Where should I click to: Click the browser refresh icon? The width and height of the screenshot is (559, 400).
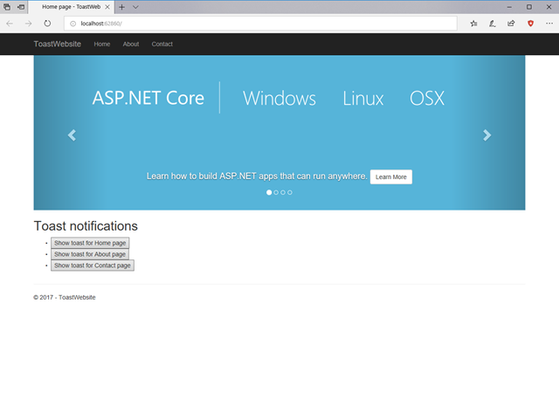pos(47,24)
